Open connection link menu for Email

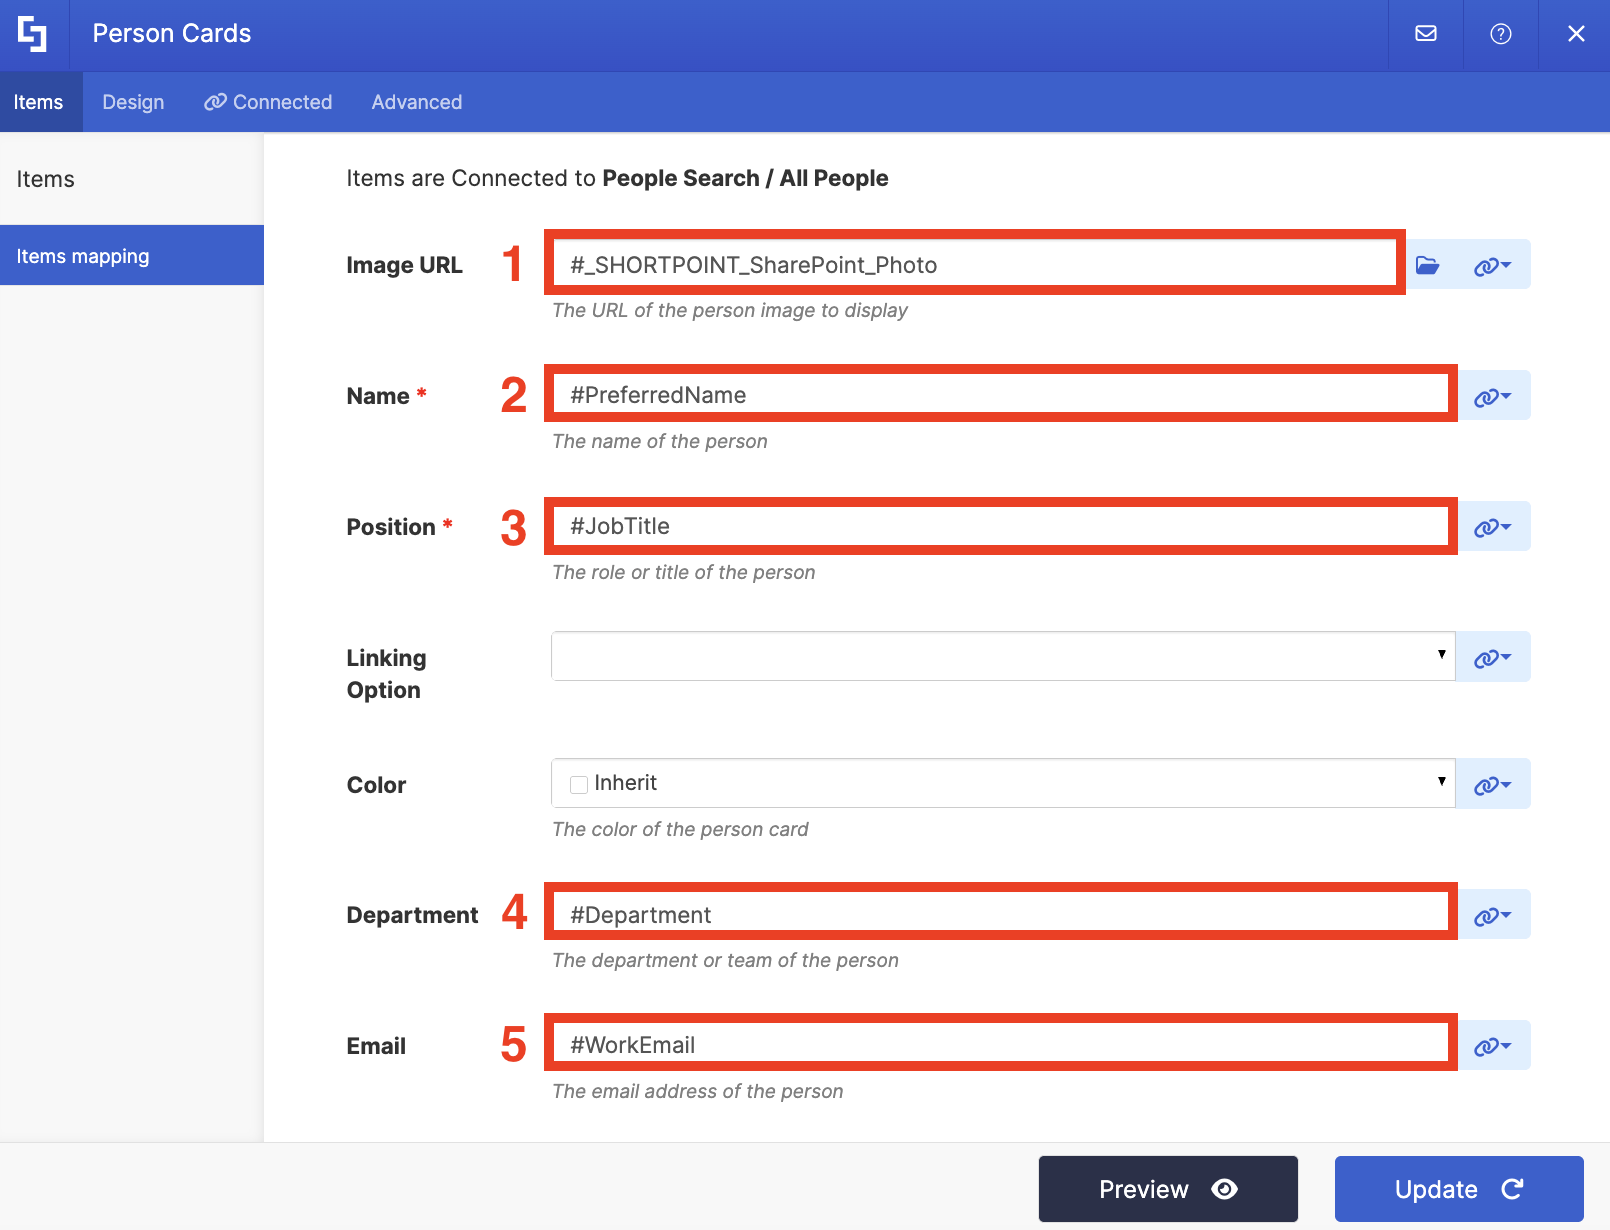point(1492,1046)
